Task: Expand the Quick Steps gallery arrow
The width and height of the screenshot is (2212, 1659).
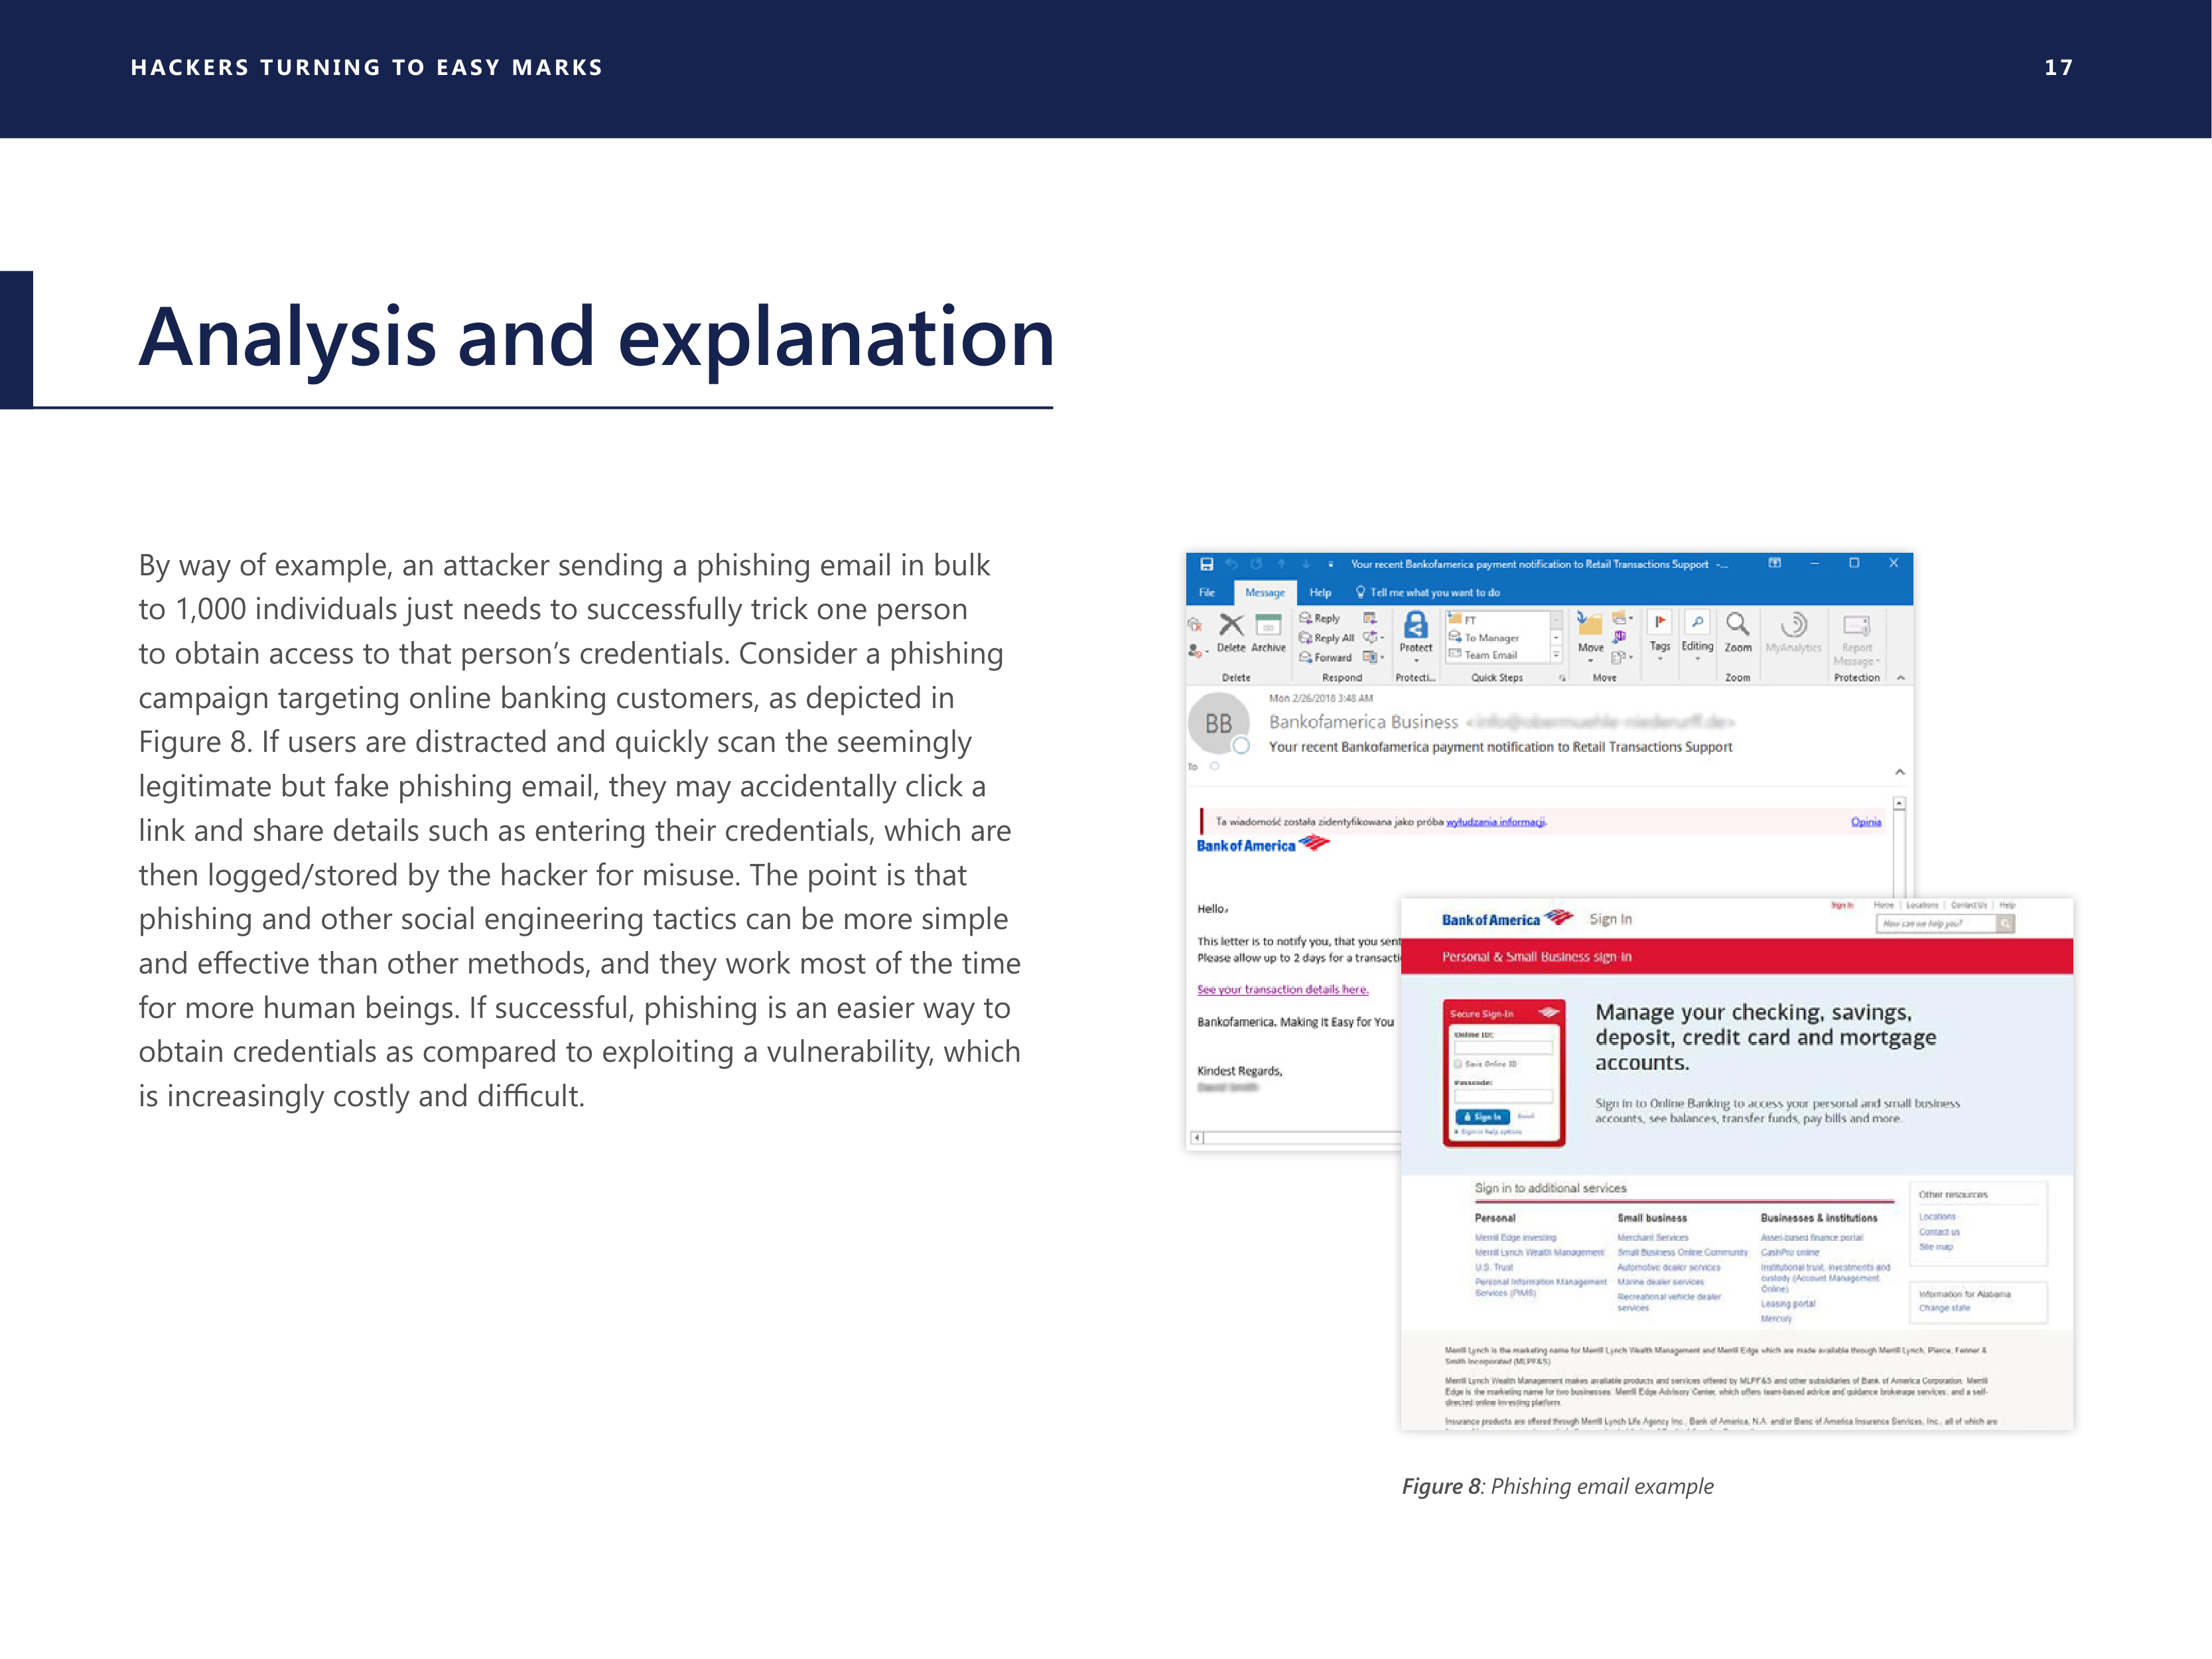Action: [1556, 656]
